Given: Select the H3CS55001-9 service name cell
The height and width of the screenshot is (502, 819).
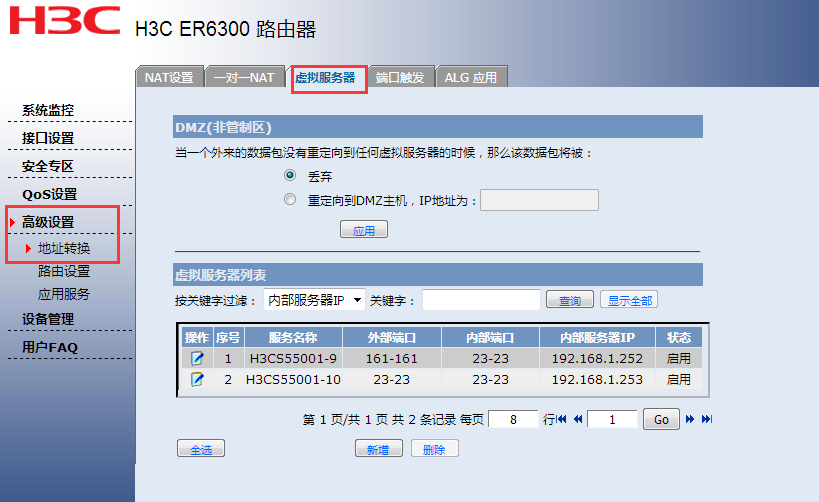Looking at the screenshot, I should point(293,358).
